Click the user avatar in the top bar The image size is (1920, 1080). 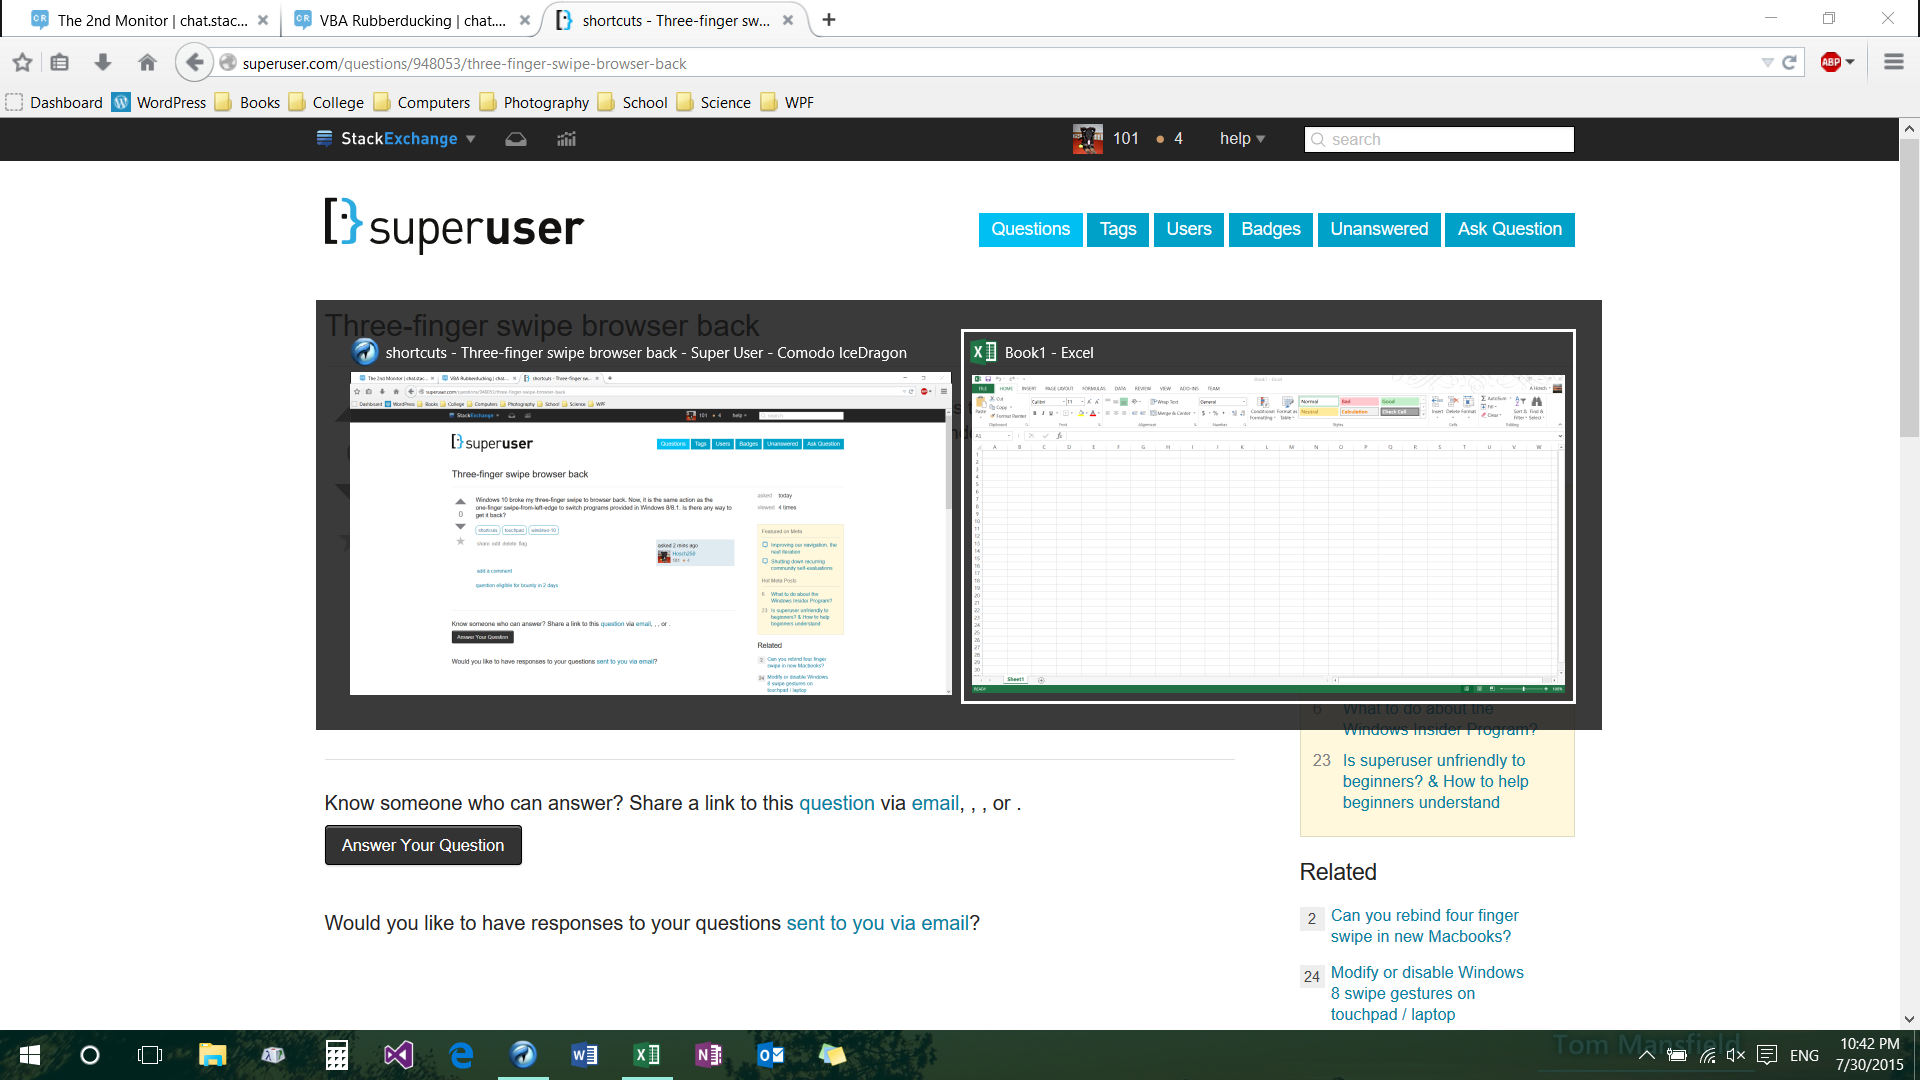coord(1088,139)
